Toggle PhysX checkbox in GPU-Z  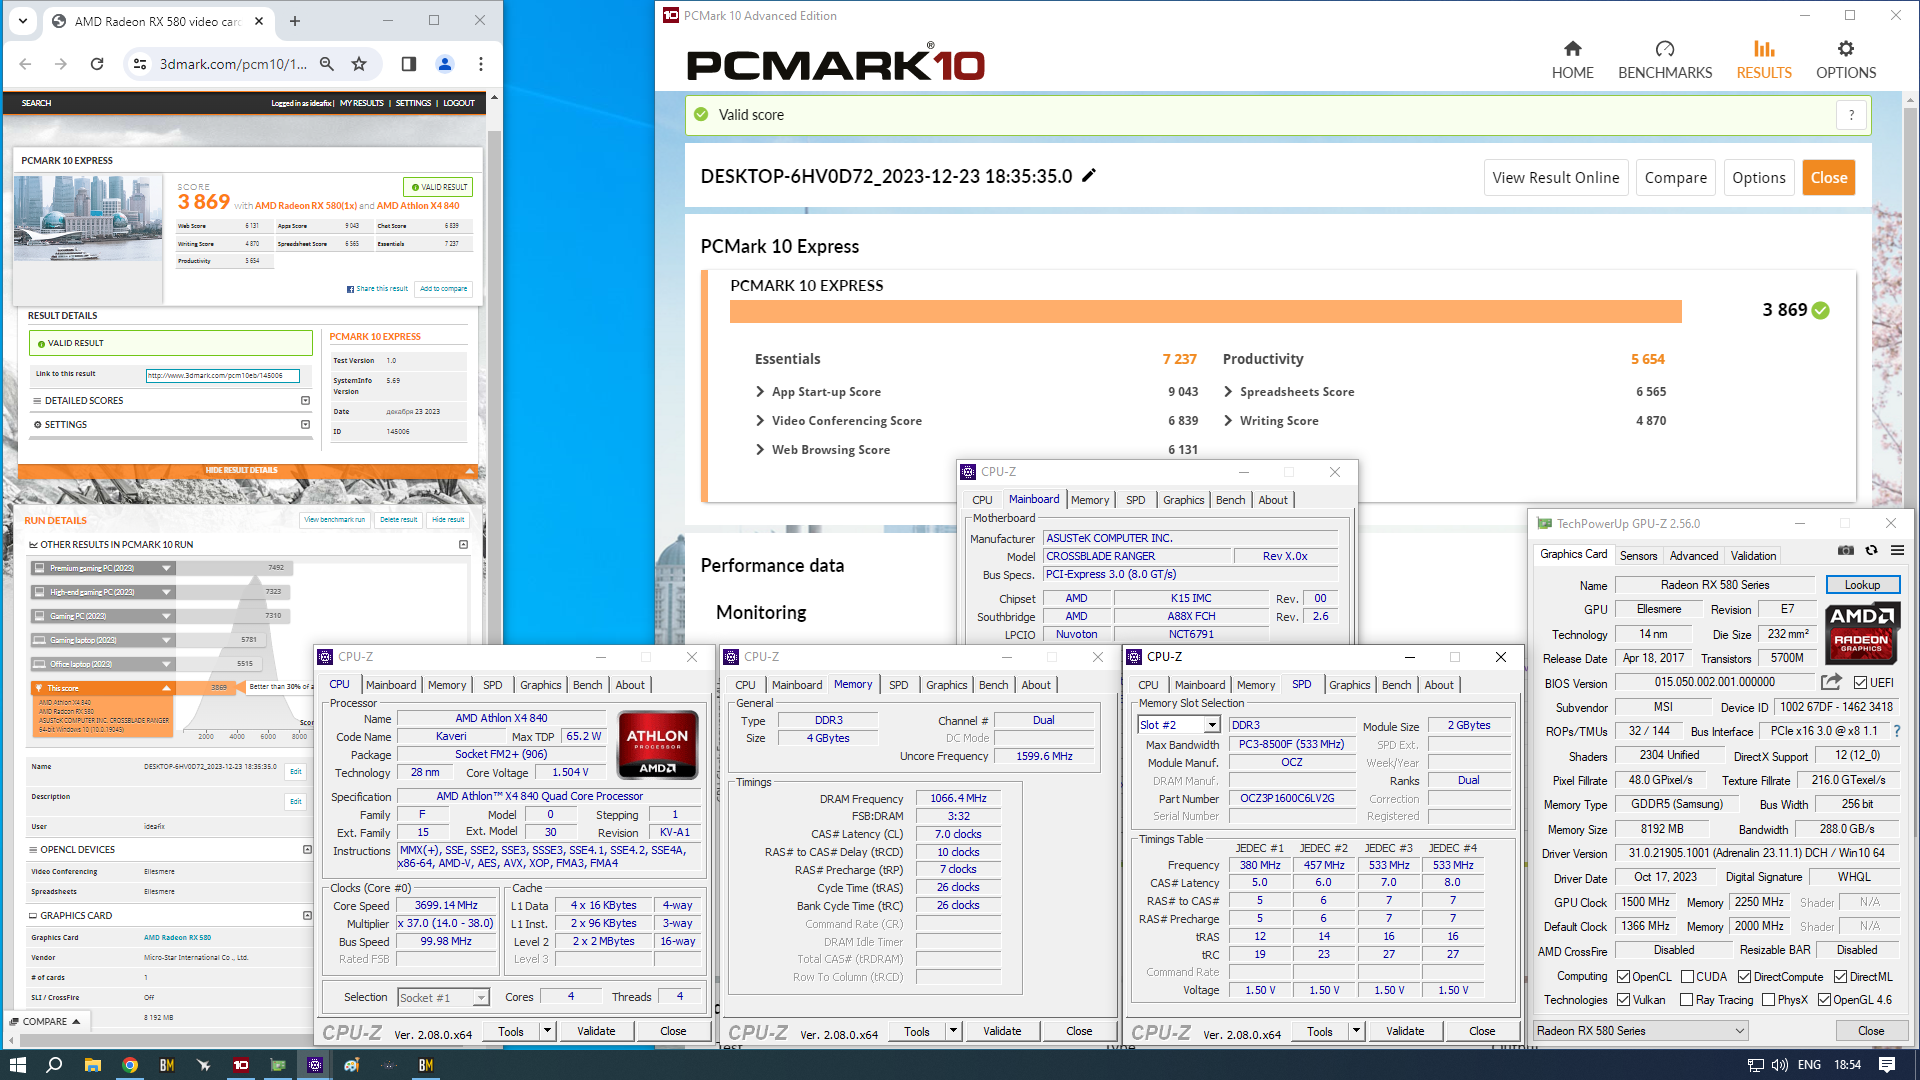tap(1768, 999)
